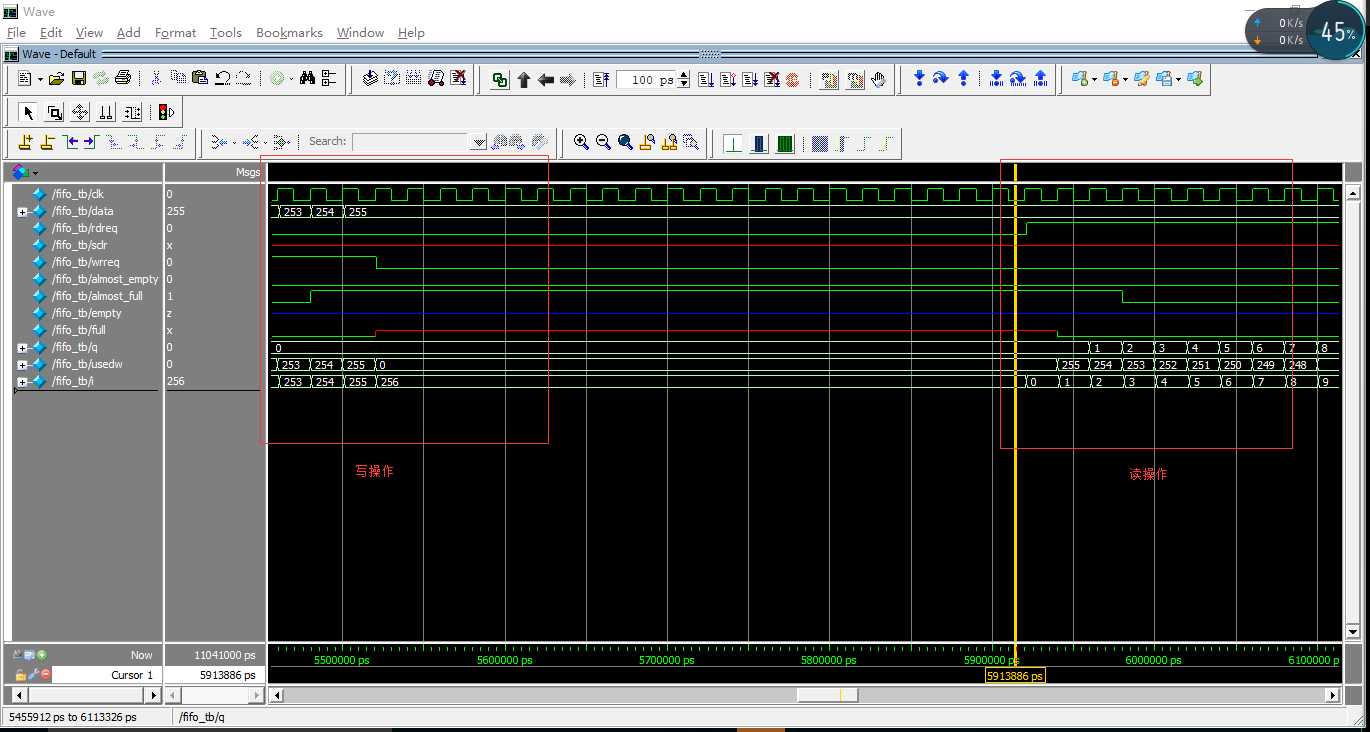The width and height of the screenshot is (1370, 732).
Task: Open the first layout icon's dropdown arrow
Action: [x=1094, y=79]
